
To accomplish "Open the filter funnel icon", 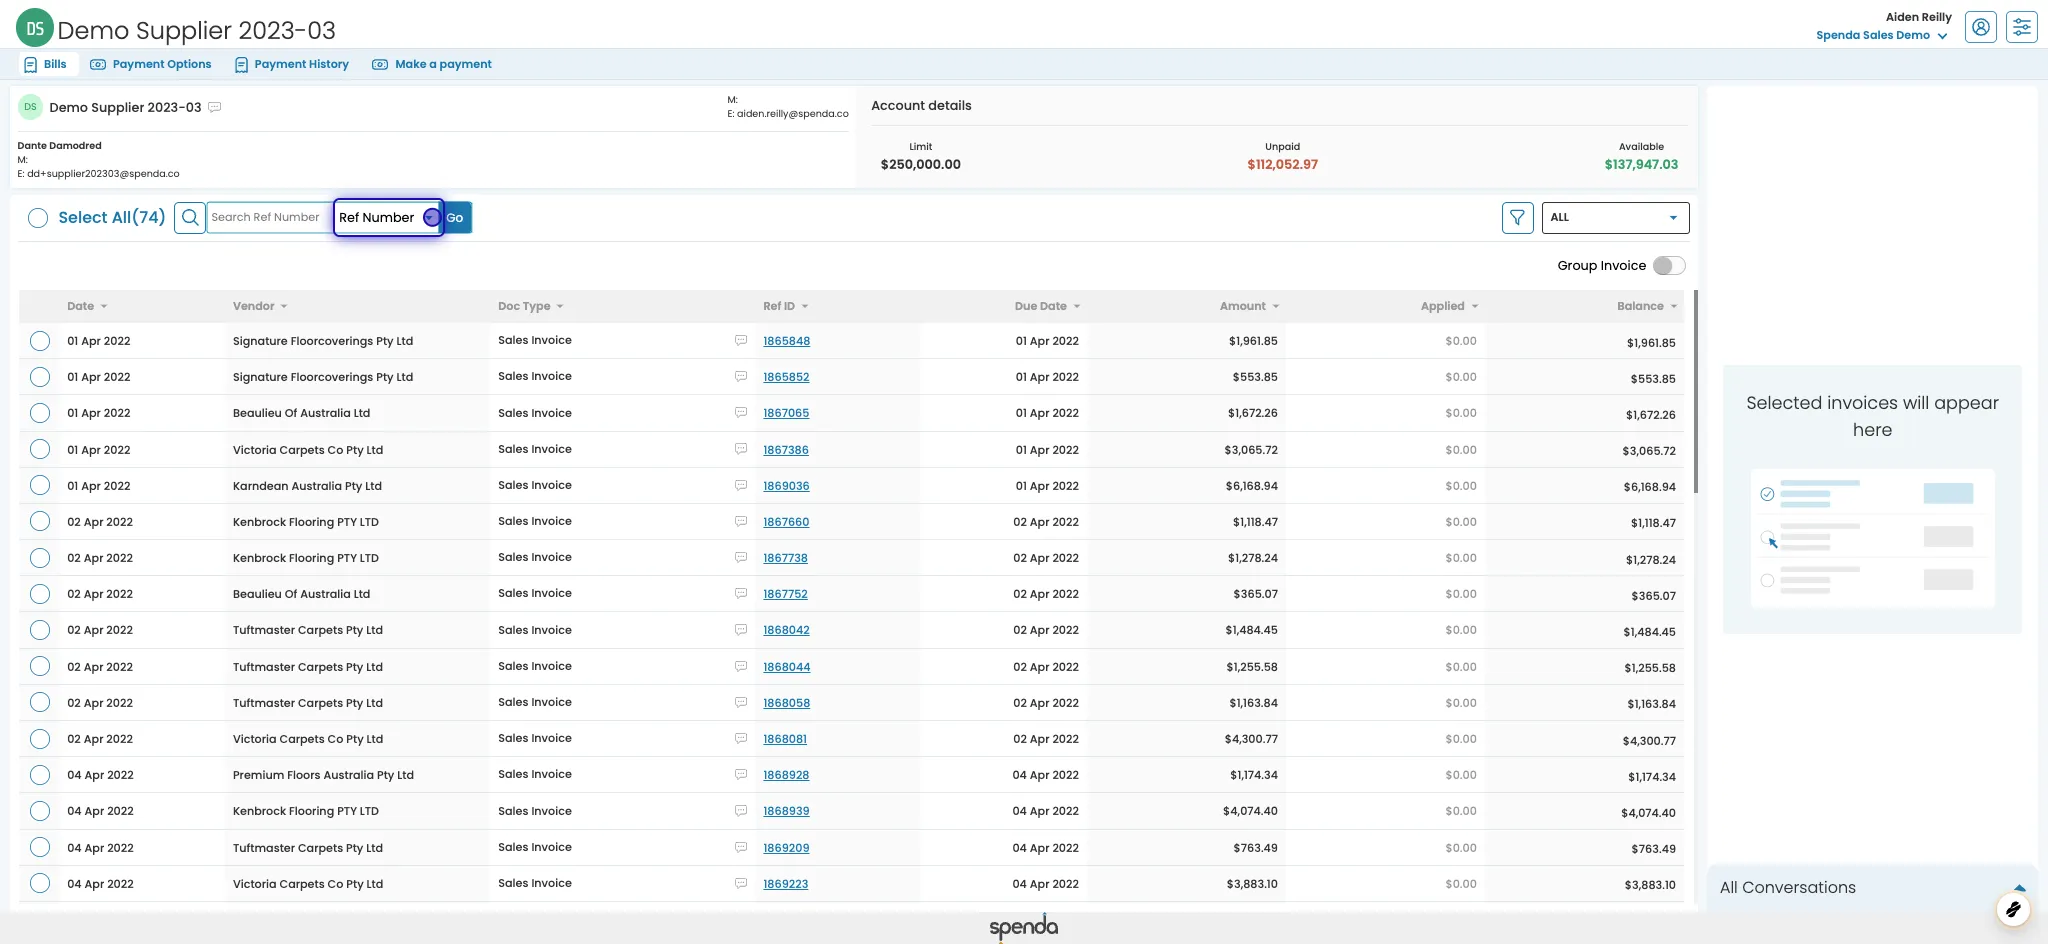I will (x=1517, y=217).
